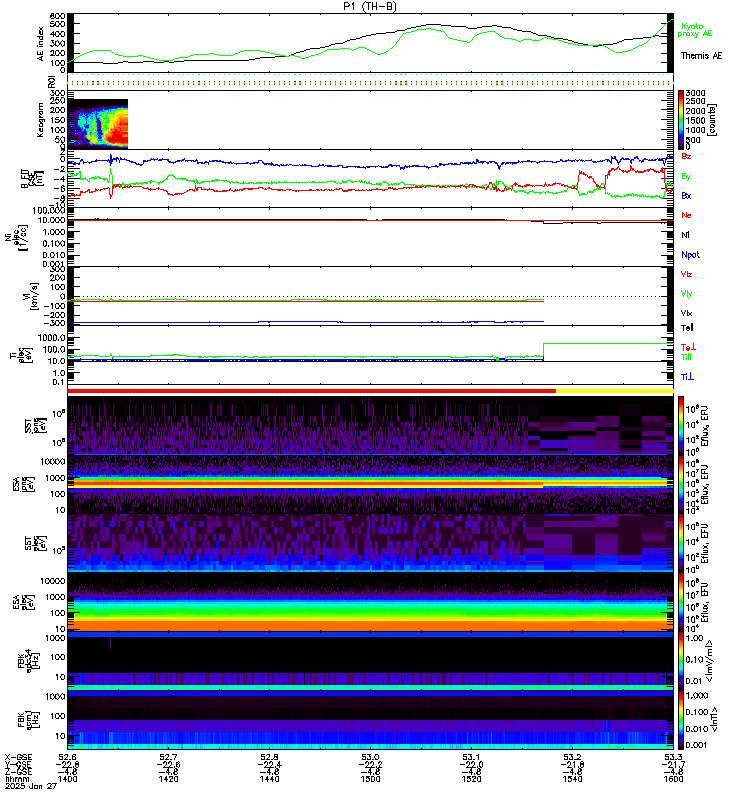Select the red Viz velocity legend label
750x800 pixels.
(x=686, y=274)
